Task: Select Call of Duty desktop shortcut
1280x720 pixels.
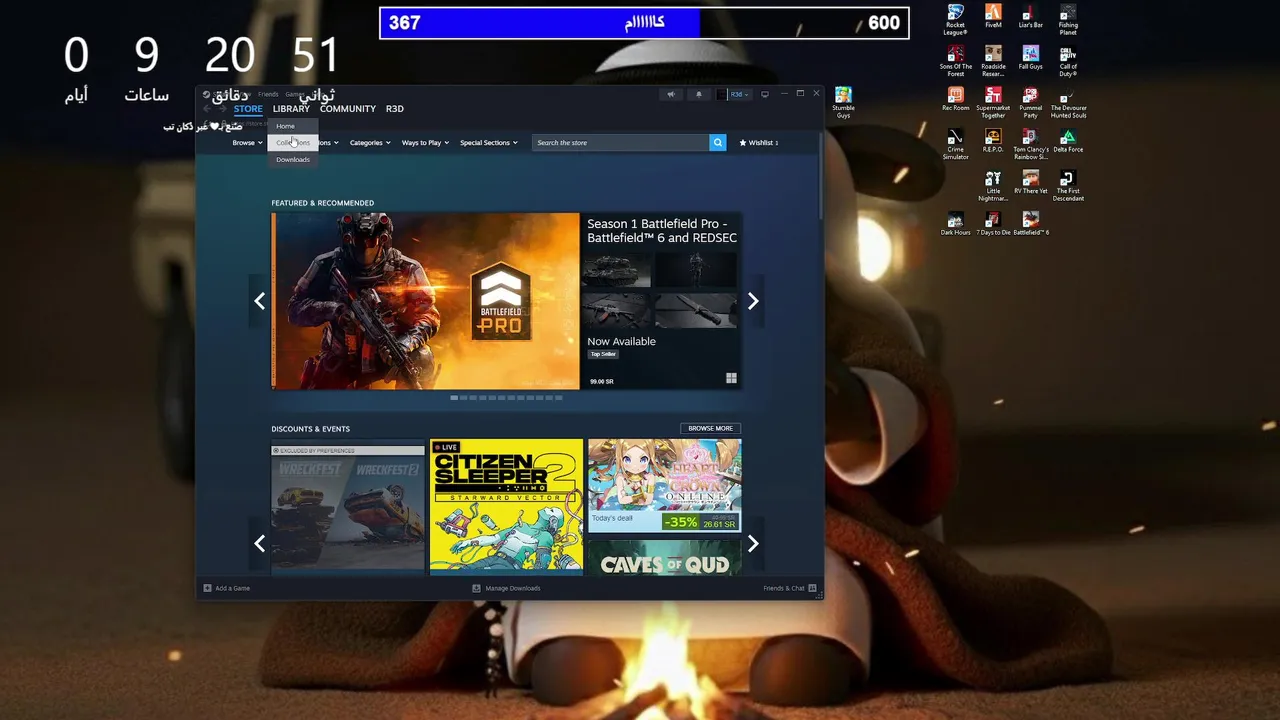Action: tap(1068, 61)
